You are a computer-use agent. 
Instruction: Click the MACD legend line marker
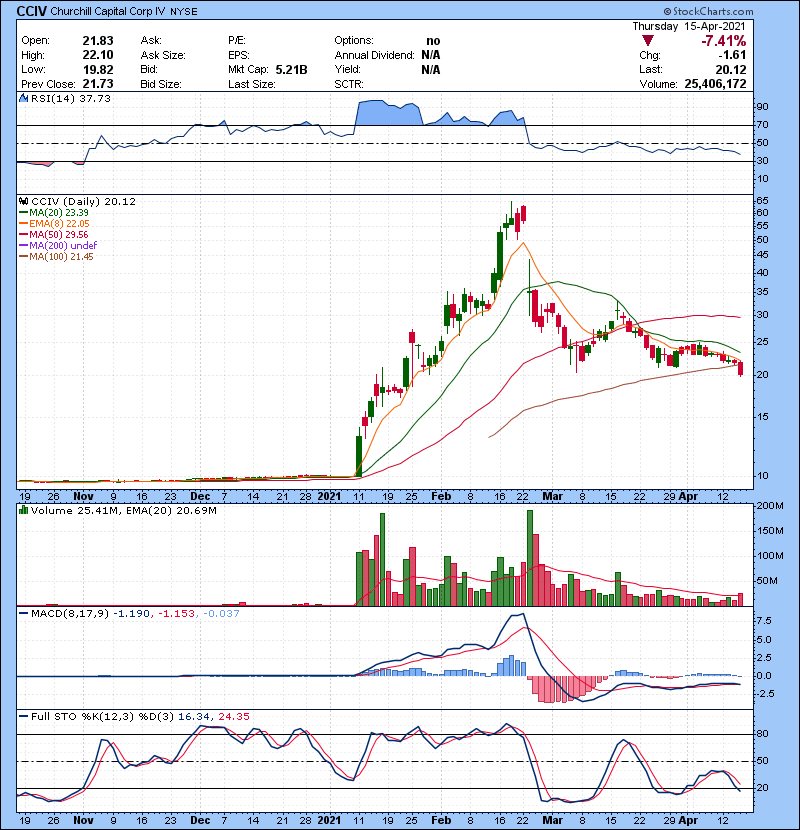point(23,614)
